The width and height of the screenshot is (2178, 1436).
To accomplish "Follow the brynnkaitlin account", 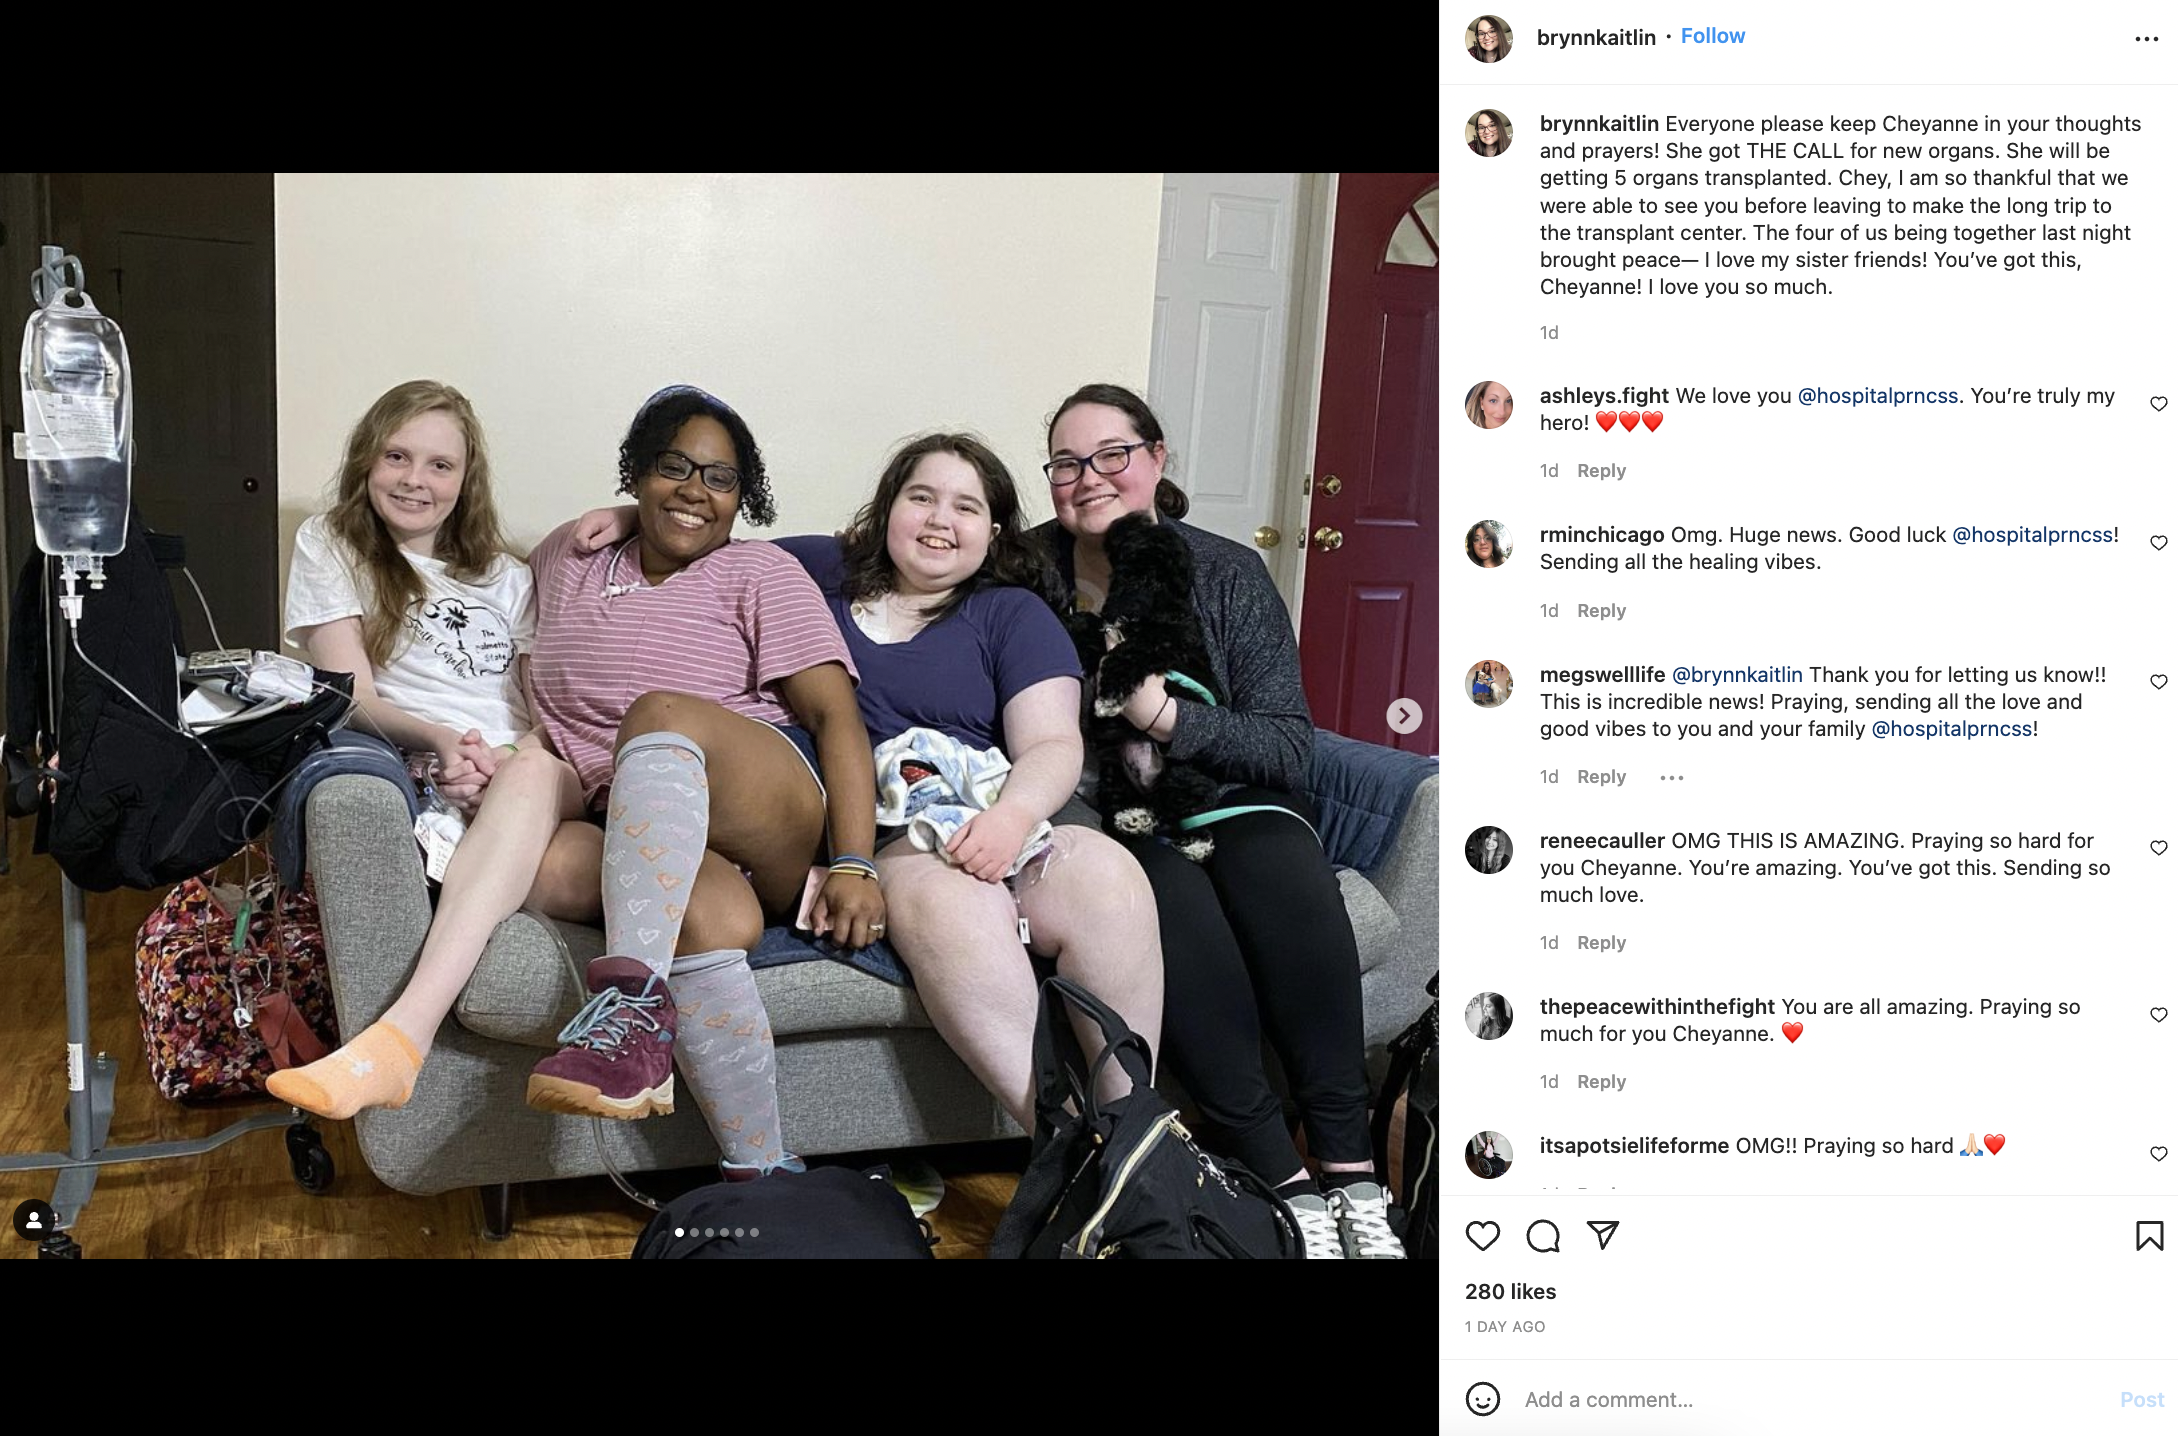I will (x=1713, y=36).
